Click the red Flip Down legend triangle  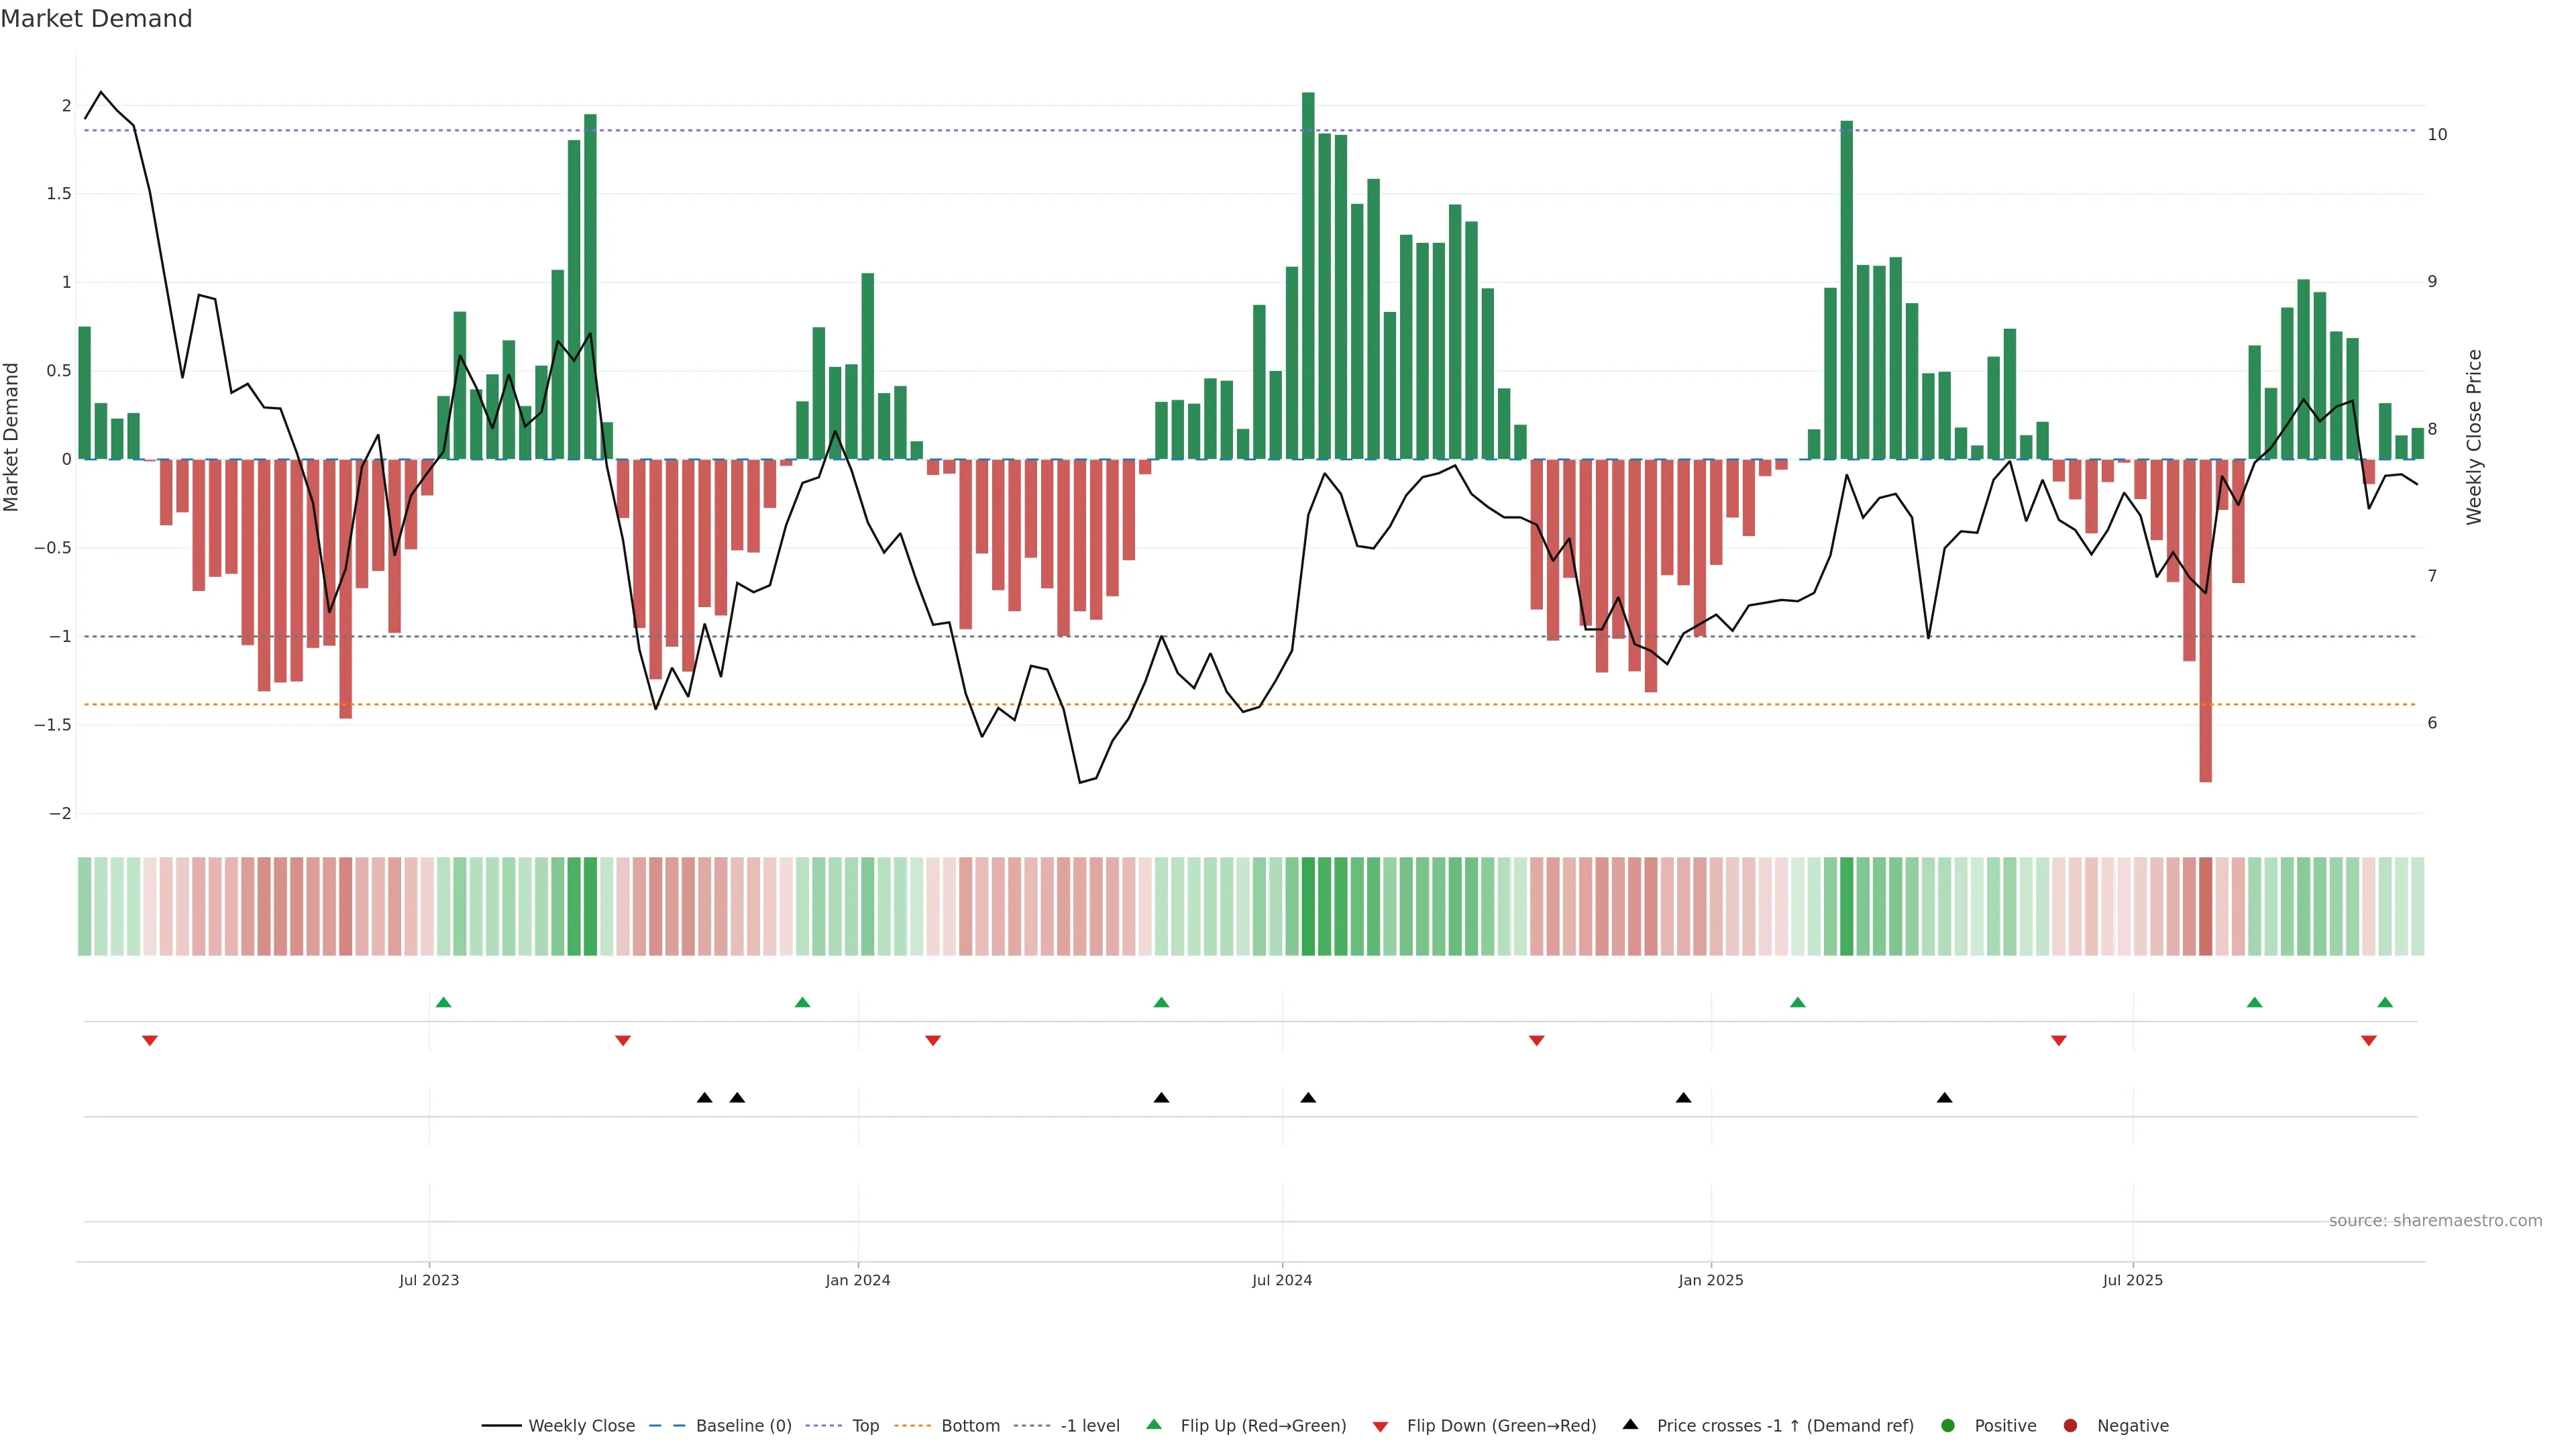pos(1380,1427)
